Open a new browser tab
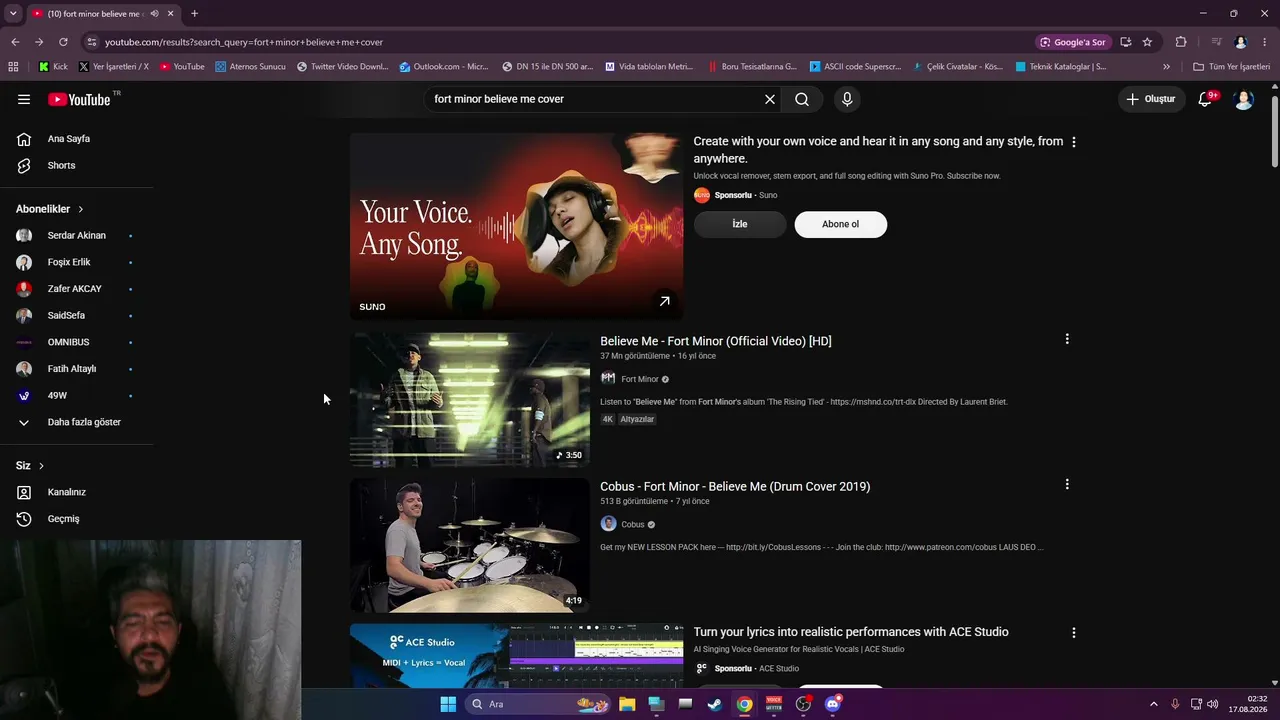The height and width of the screenshot is (720, 1280). (194, 14)
